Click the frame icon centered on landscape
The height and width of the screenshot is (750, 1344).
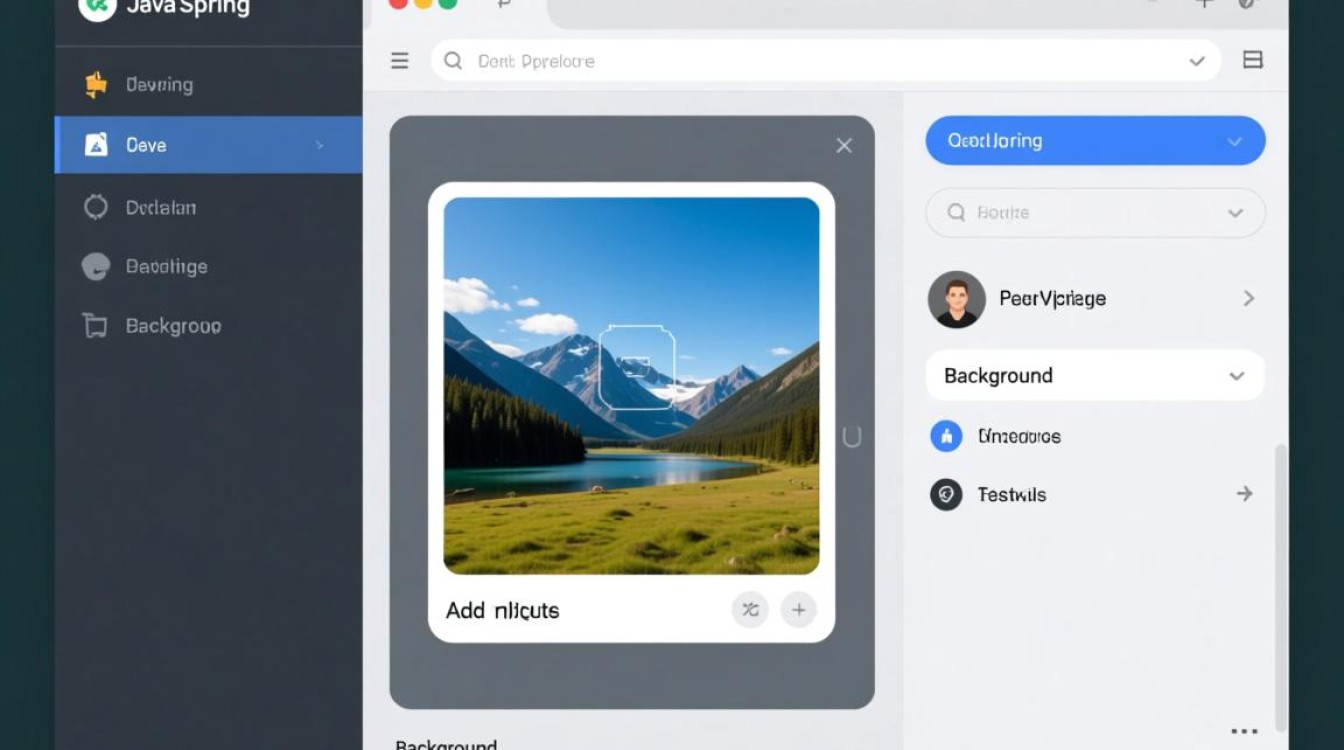[x=636, y=367]
